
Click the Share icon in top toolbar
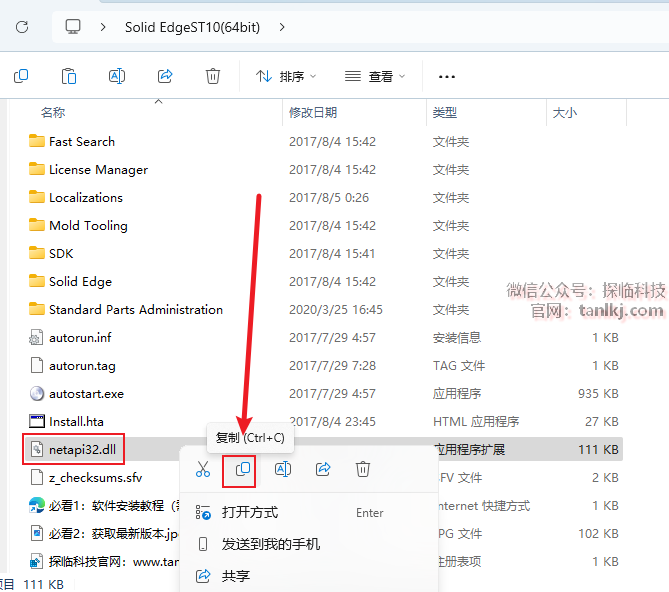click(x=165, y=76)
